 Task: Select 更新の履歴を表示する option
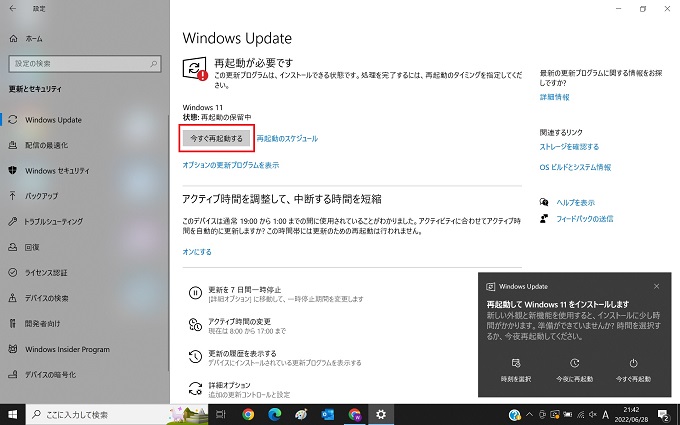click(275, 357)
